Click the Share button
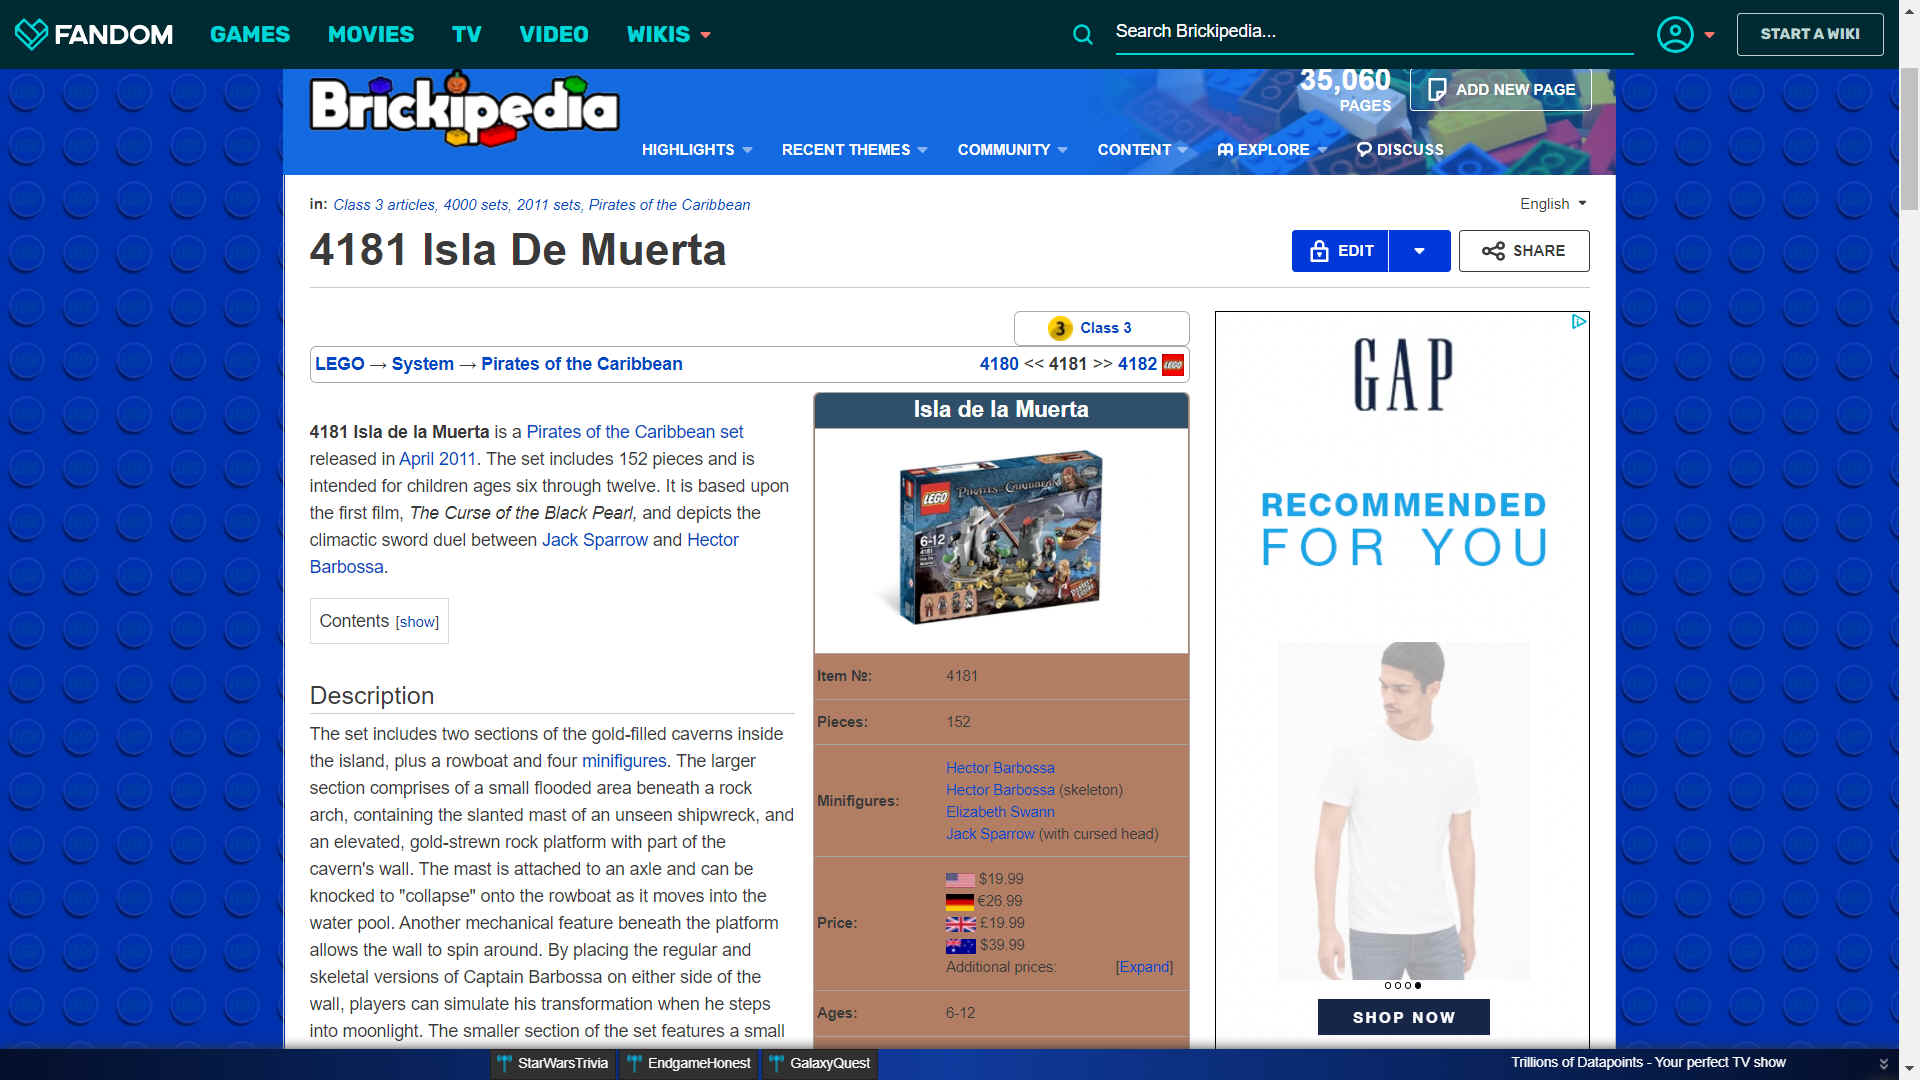1920x1080 pixels. pos(1523,251)
